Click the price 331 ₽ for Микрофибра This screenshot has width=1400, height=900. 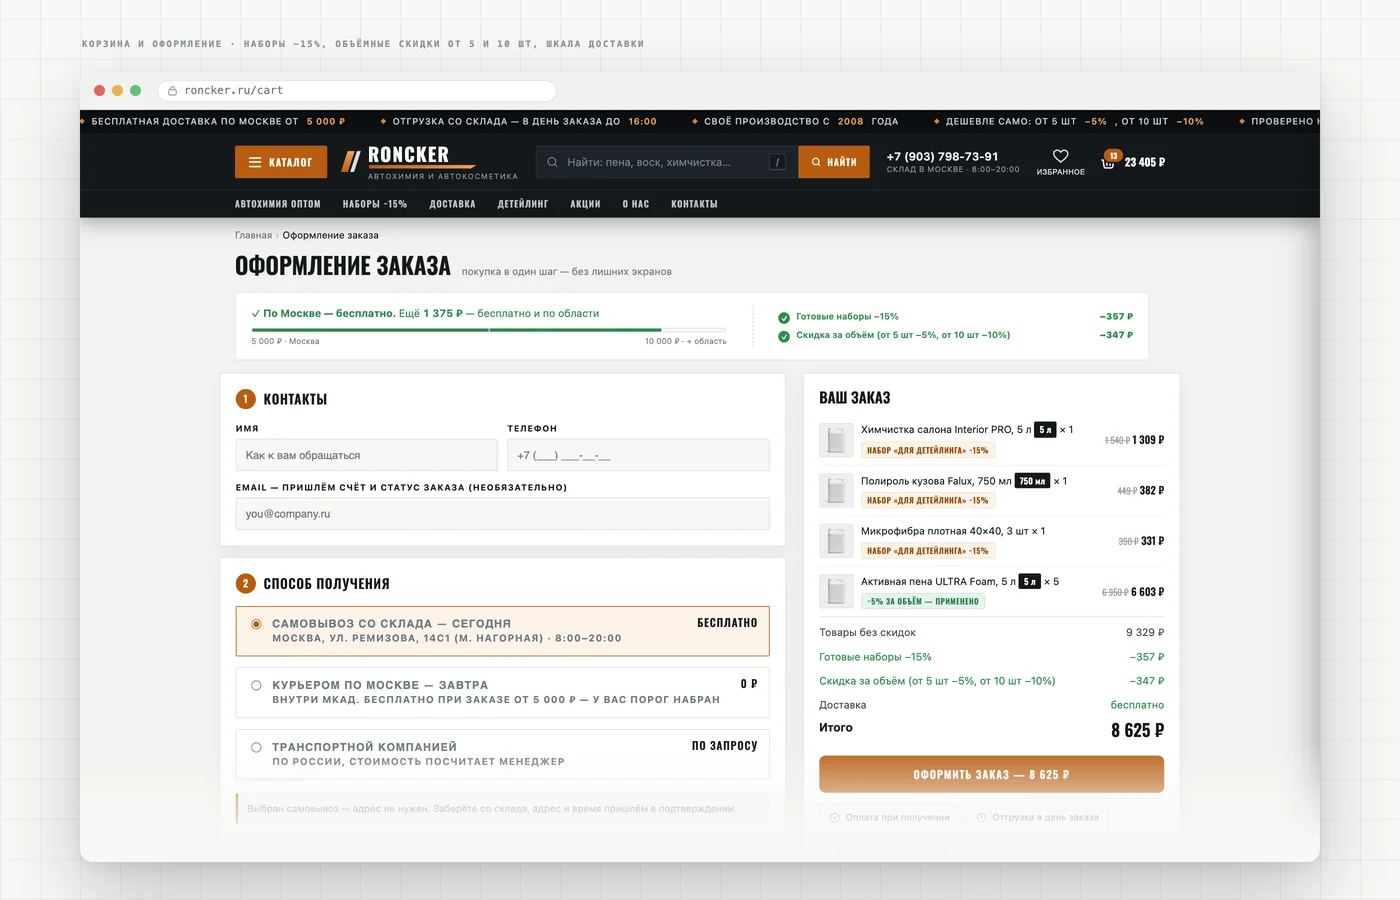[1153, 541]
